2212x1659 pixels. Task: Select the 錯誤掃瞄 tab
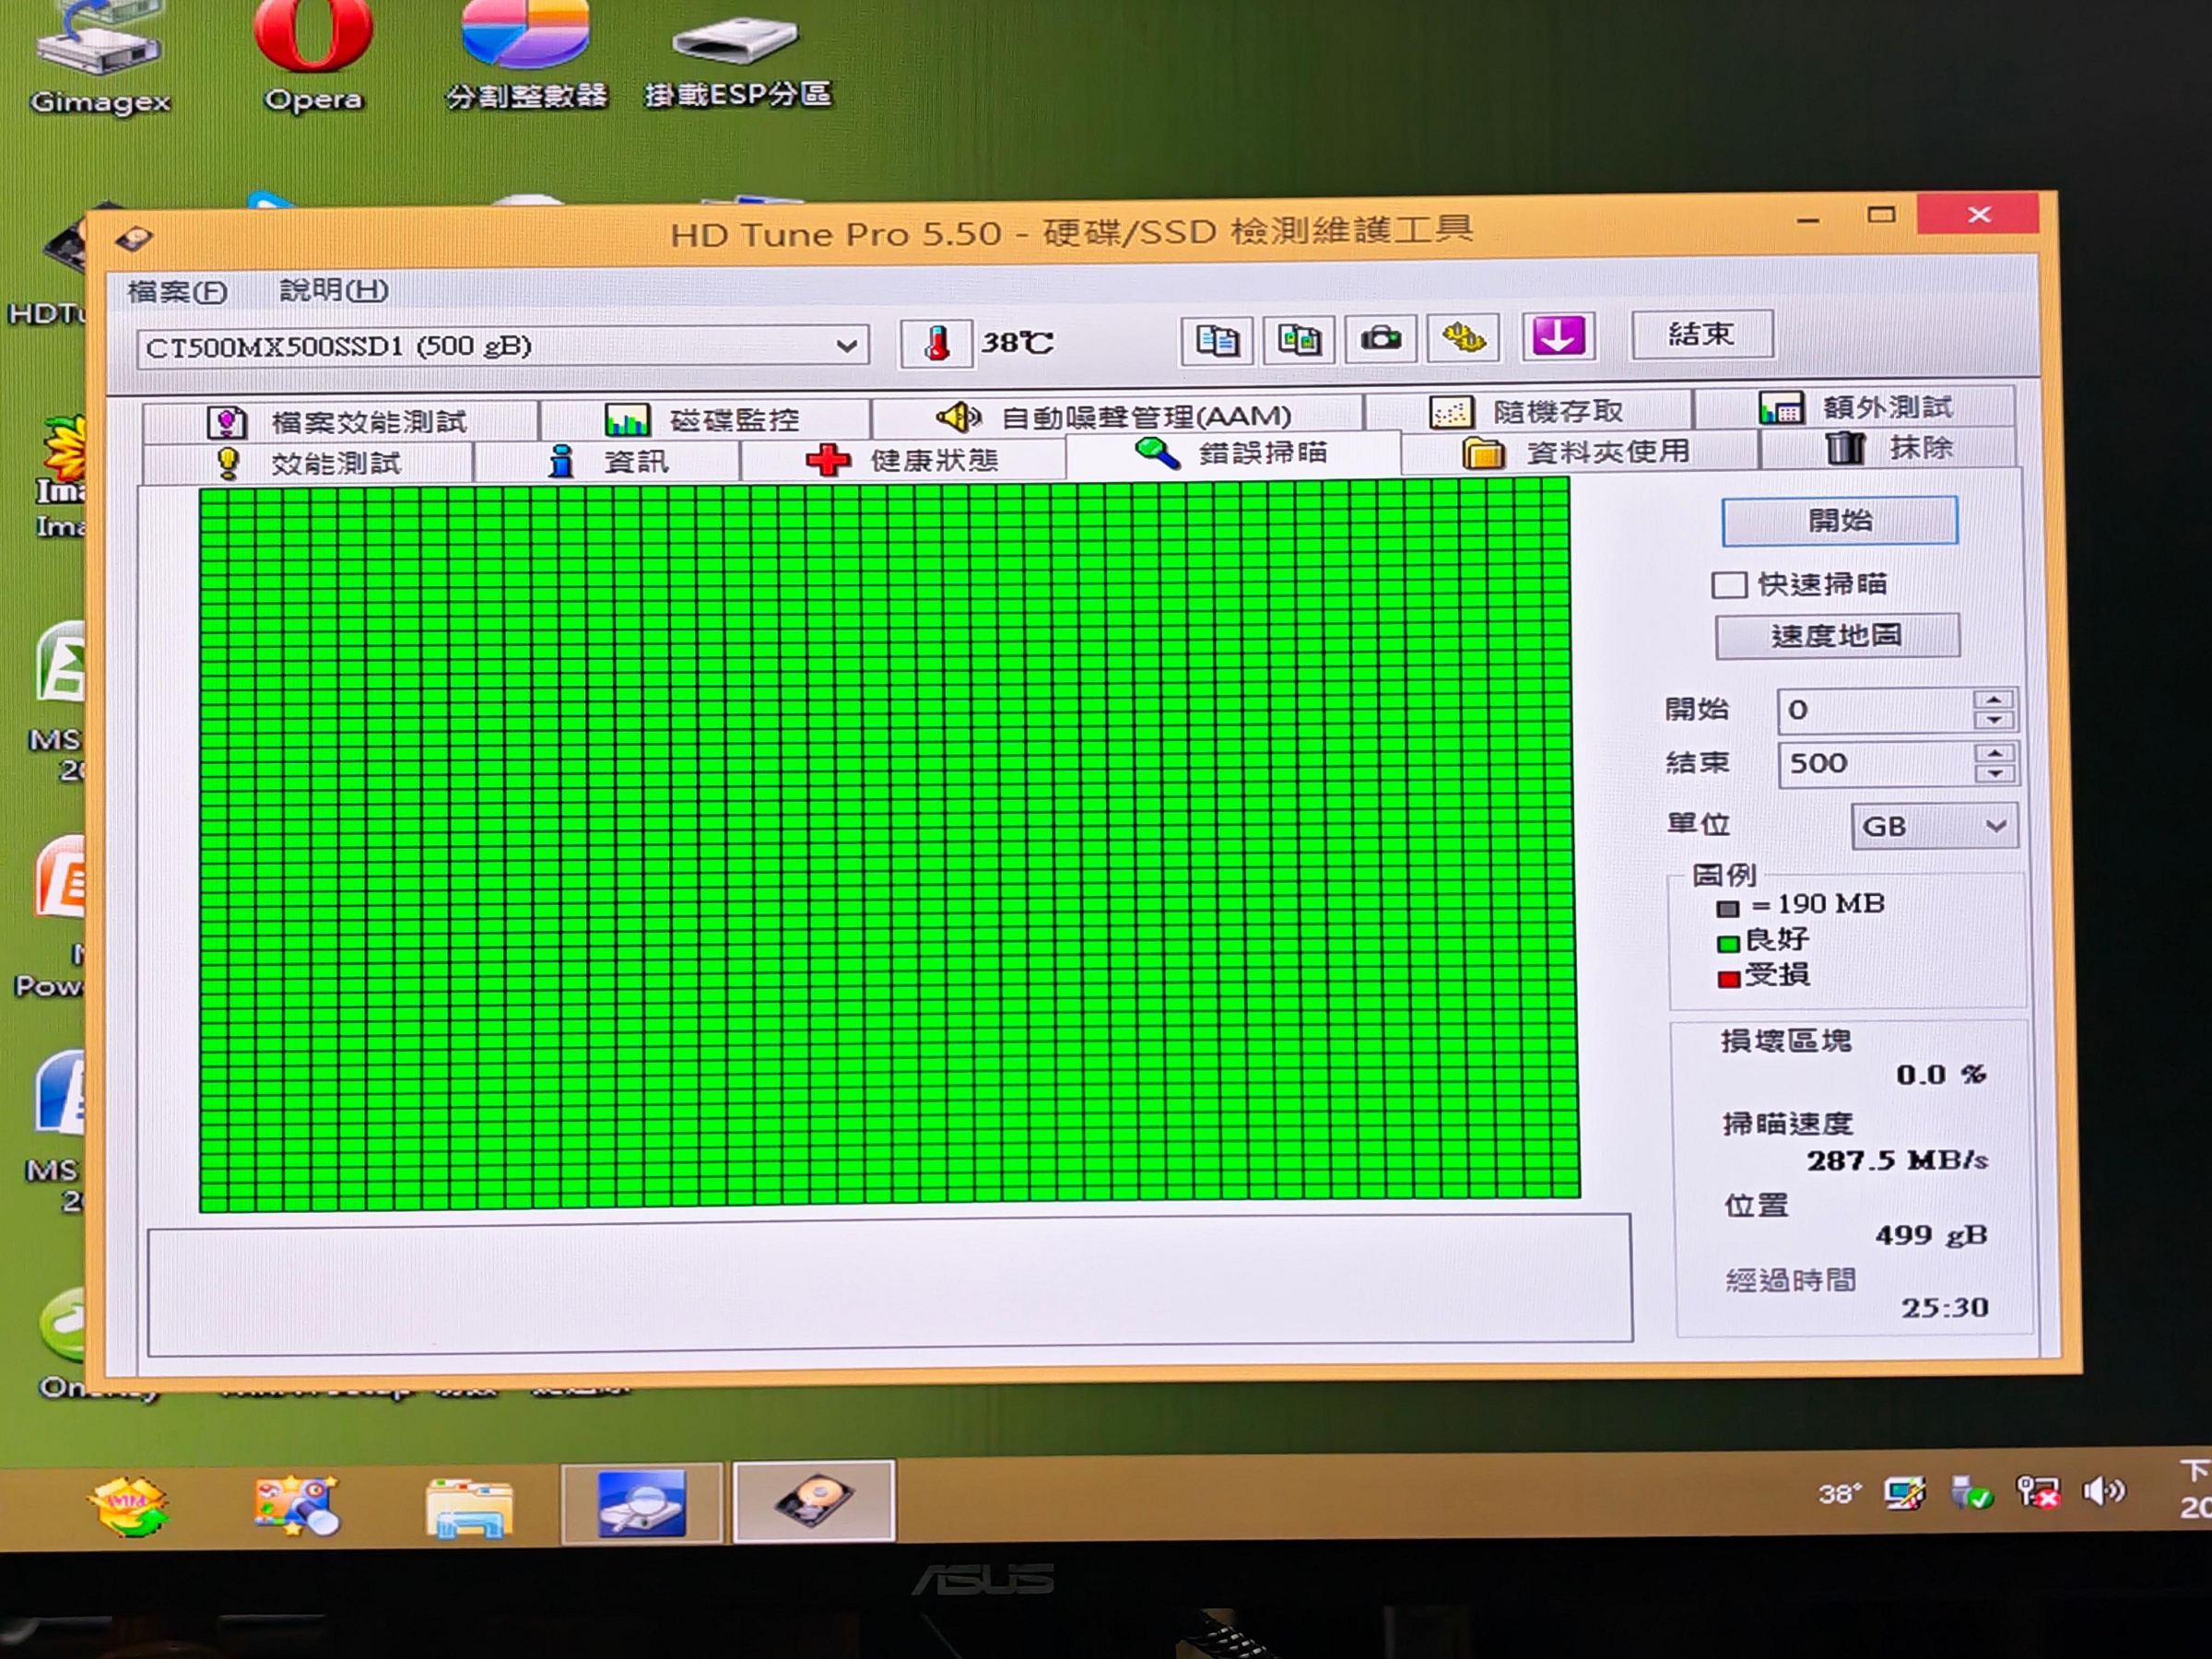tap(1232, 453)
